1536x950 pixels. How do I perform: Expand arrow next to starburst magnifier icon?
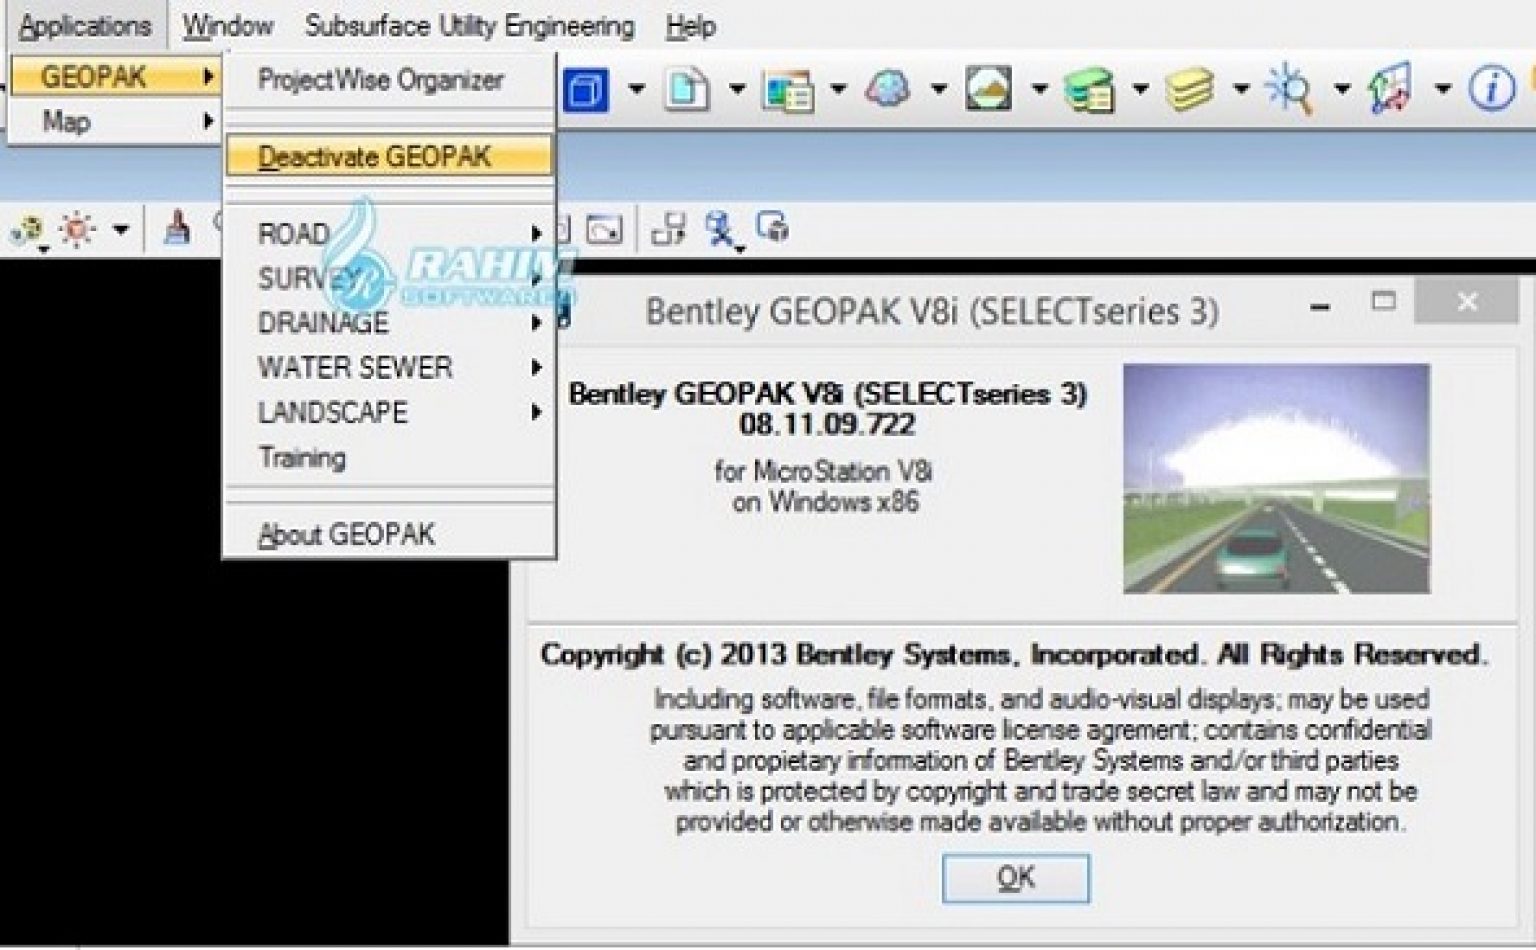(1343, 89)
